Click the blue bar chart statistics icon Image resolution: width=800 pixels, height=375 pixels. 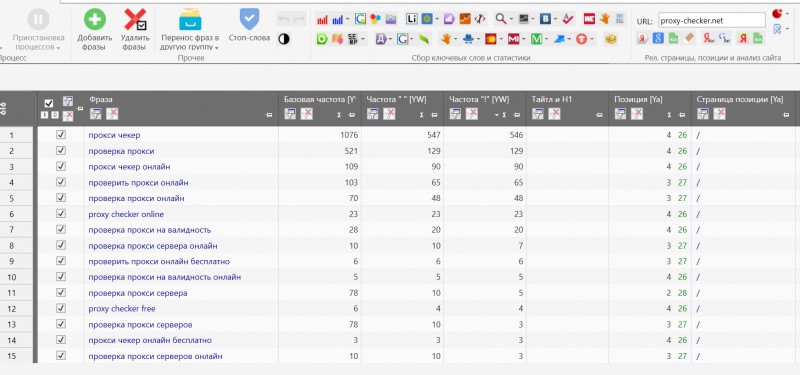pos(337,19)
